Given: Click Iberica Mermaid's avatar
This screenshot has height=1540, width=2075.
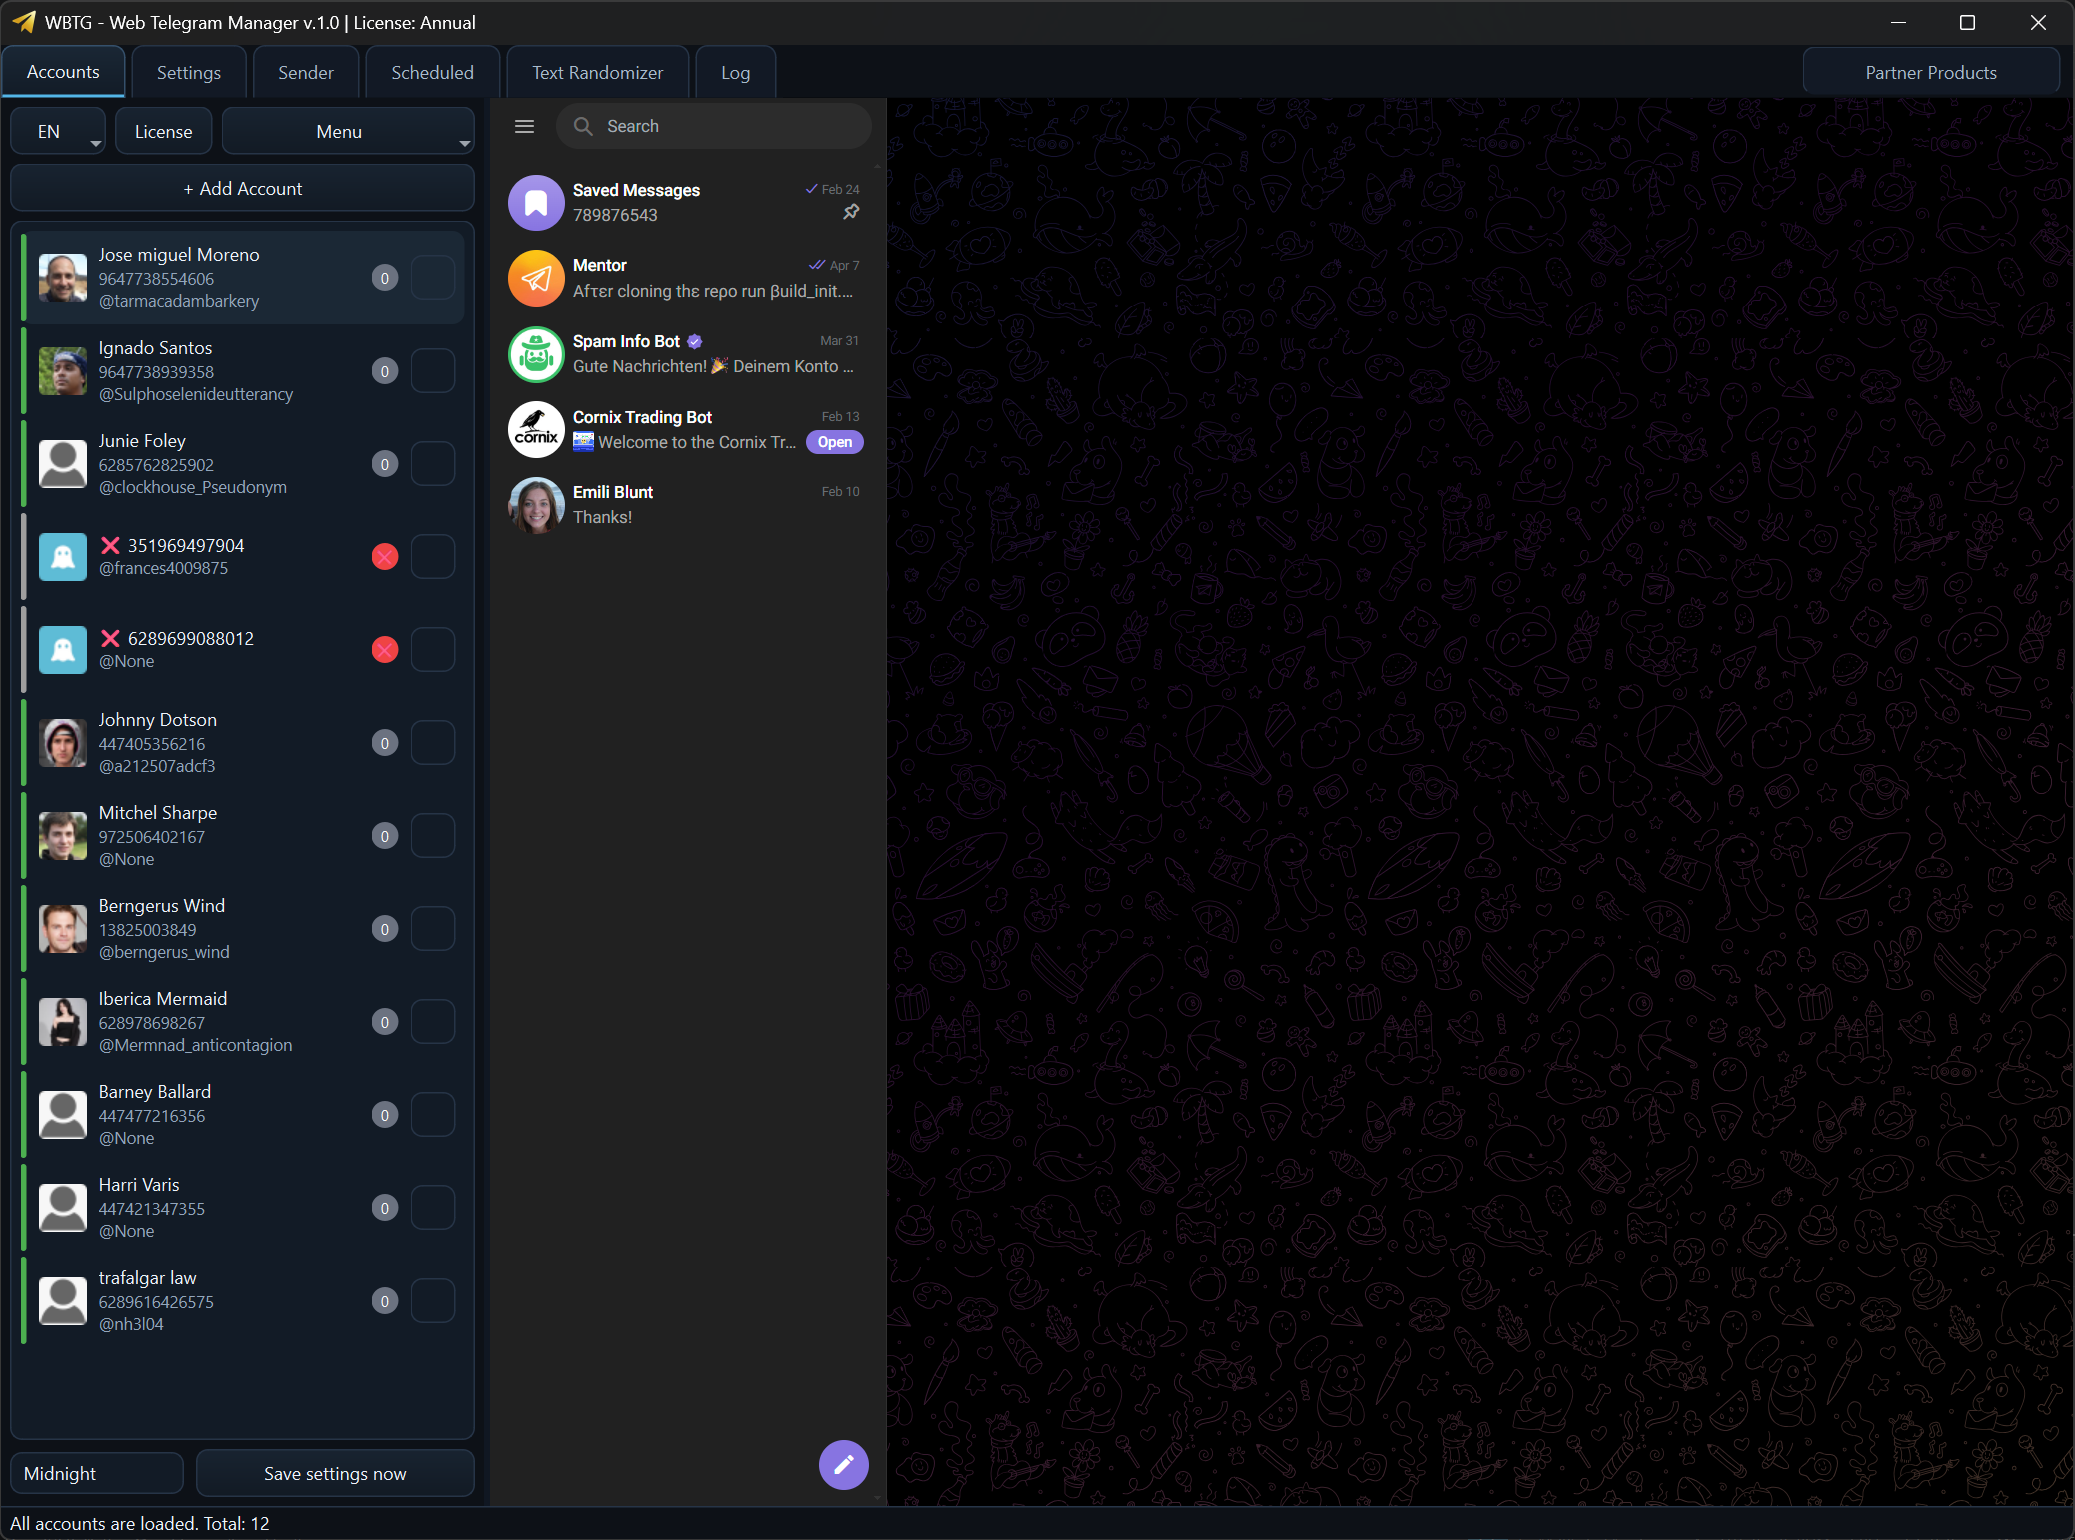Looking at the screenshot, I should [63, 1022].
